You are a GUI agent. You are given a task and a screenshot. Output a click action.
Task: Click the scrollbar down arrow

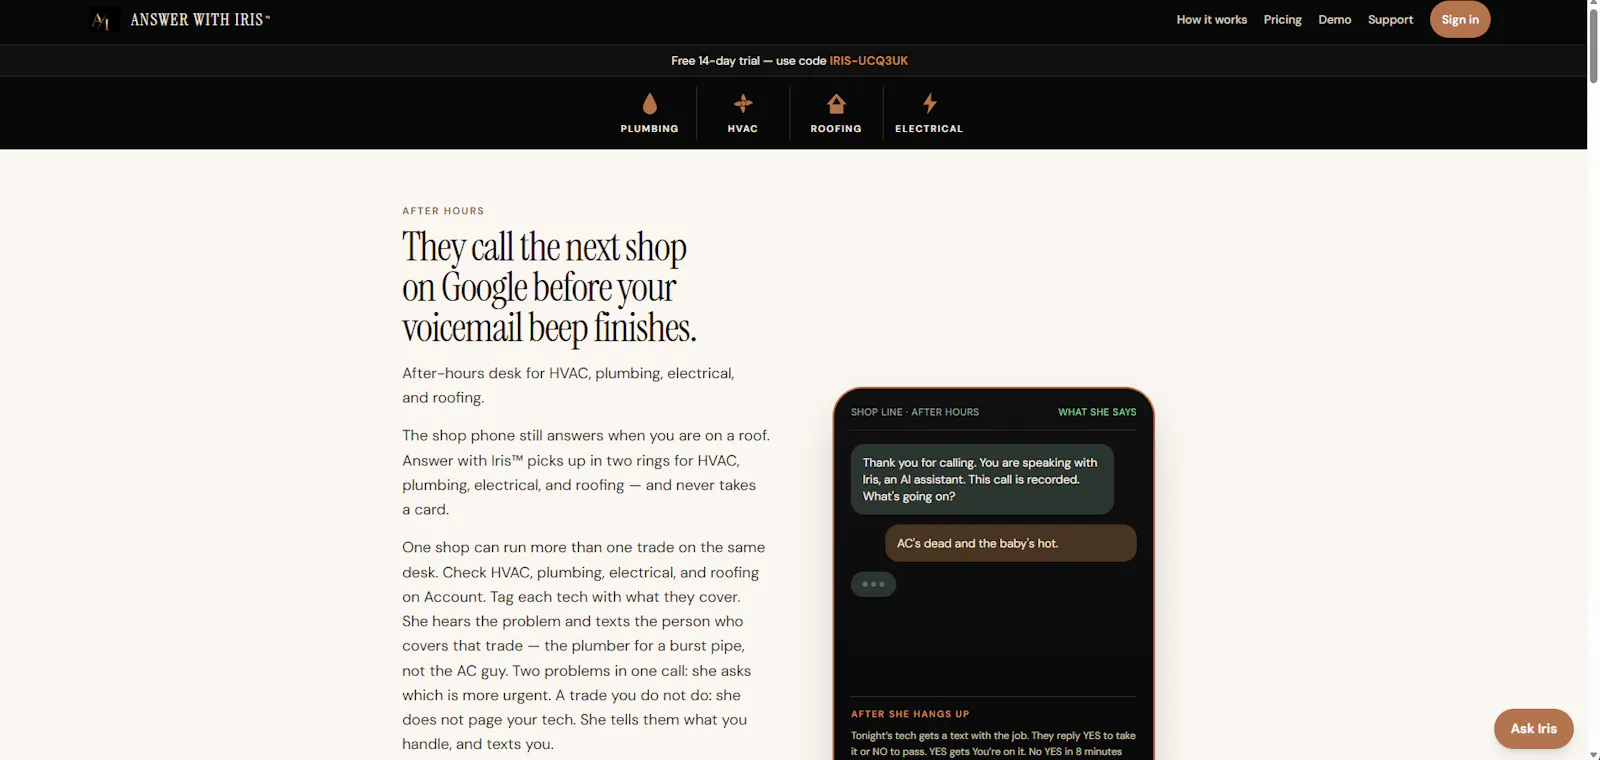(x=1593, y=754)
